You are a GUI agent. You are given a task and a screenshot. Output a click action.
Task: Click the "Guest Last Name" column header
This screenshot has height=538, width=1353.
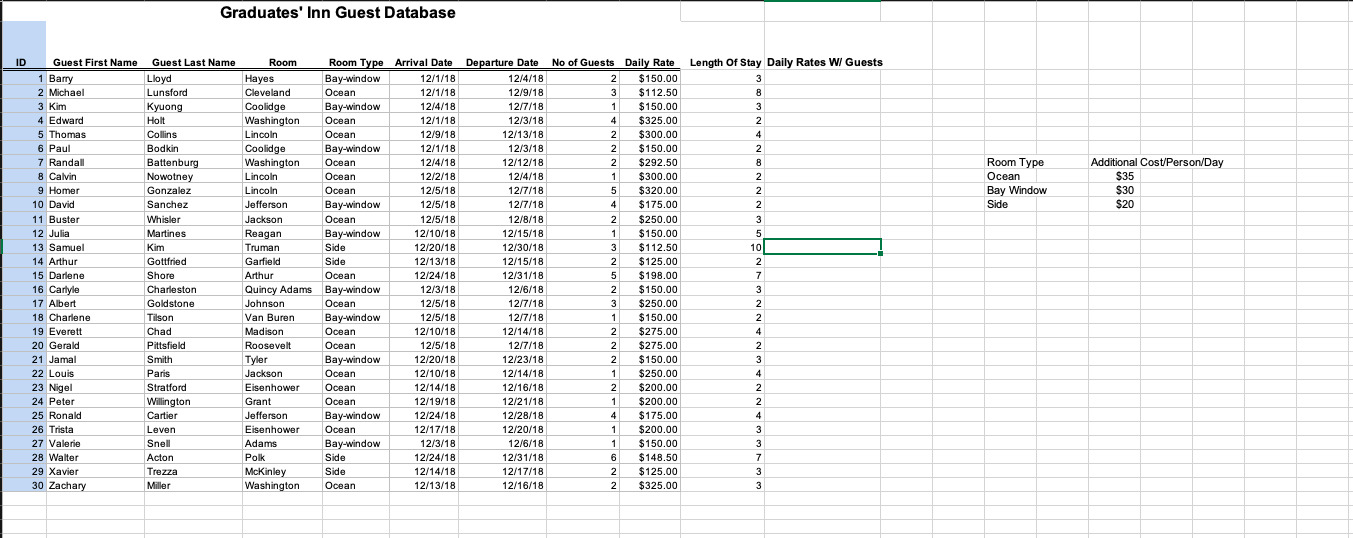[x=193, y=63]
